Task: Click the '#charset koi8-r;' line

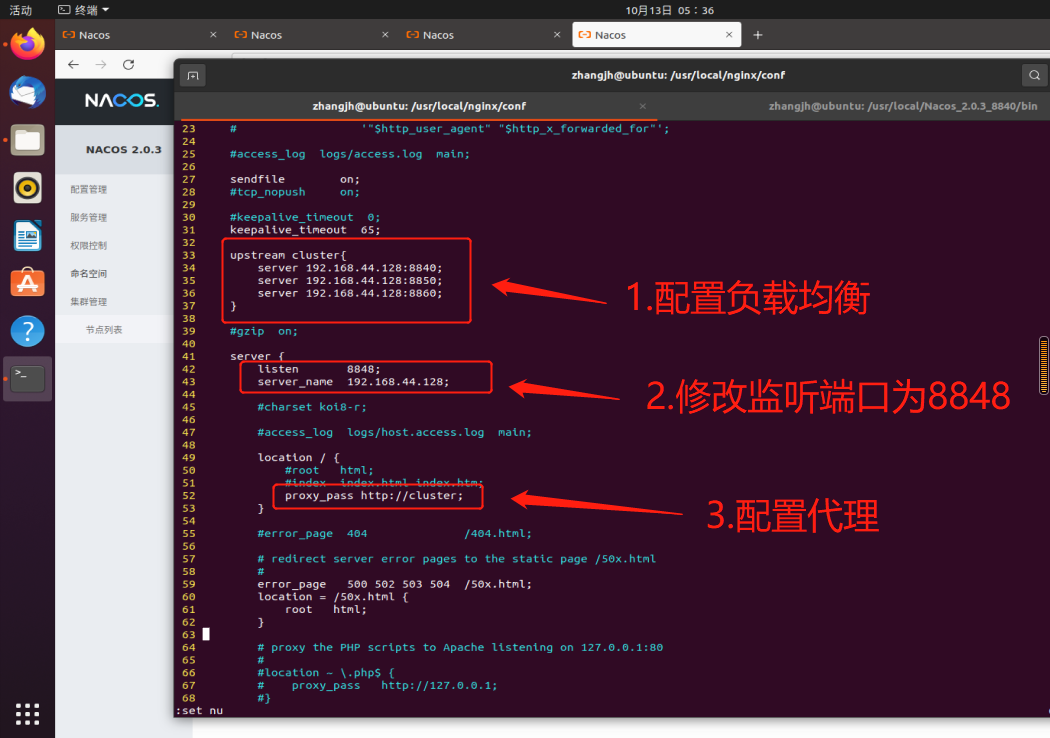Action: pyautogui.click(x=311, y=407)
